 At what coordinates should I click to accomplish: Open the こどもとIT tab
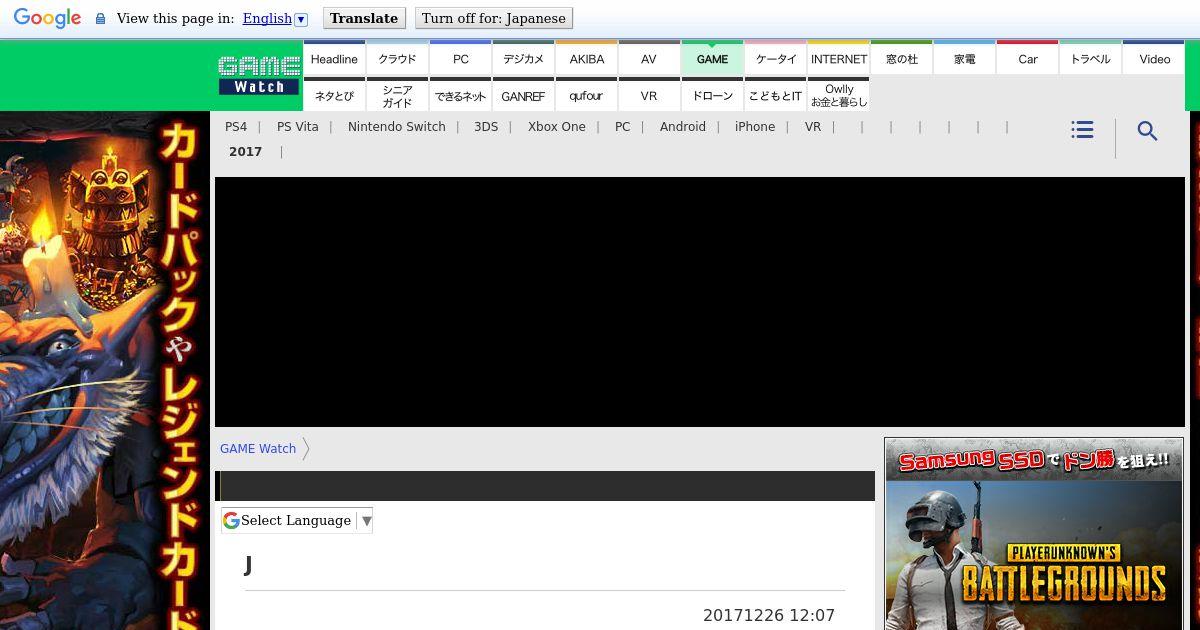click(x=775, y=95)
